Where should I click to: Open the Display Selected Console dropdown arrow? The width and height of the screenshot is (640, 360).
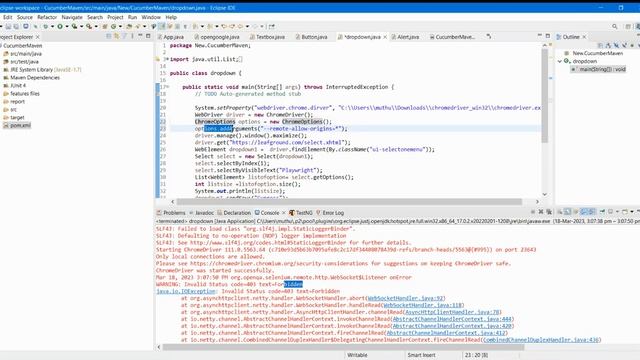tap(617, 212)
